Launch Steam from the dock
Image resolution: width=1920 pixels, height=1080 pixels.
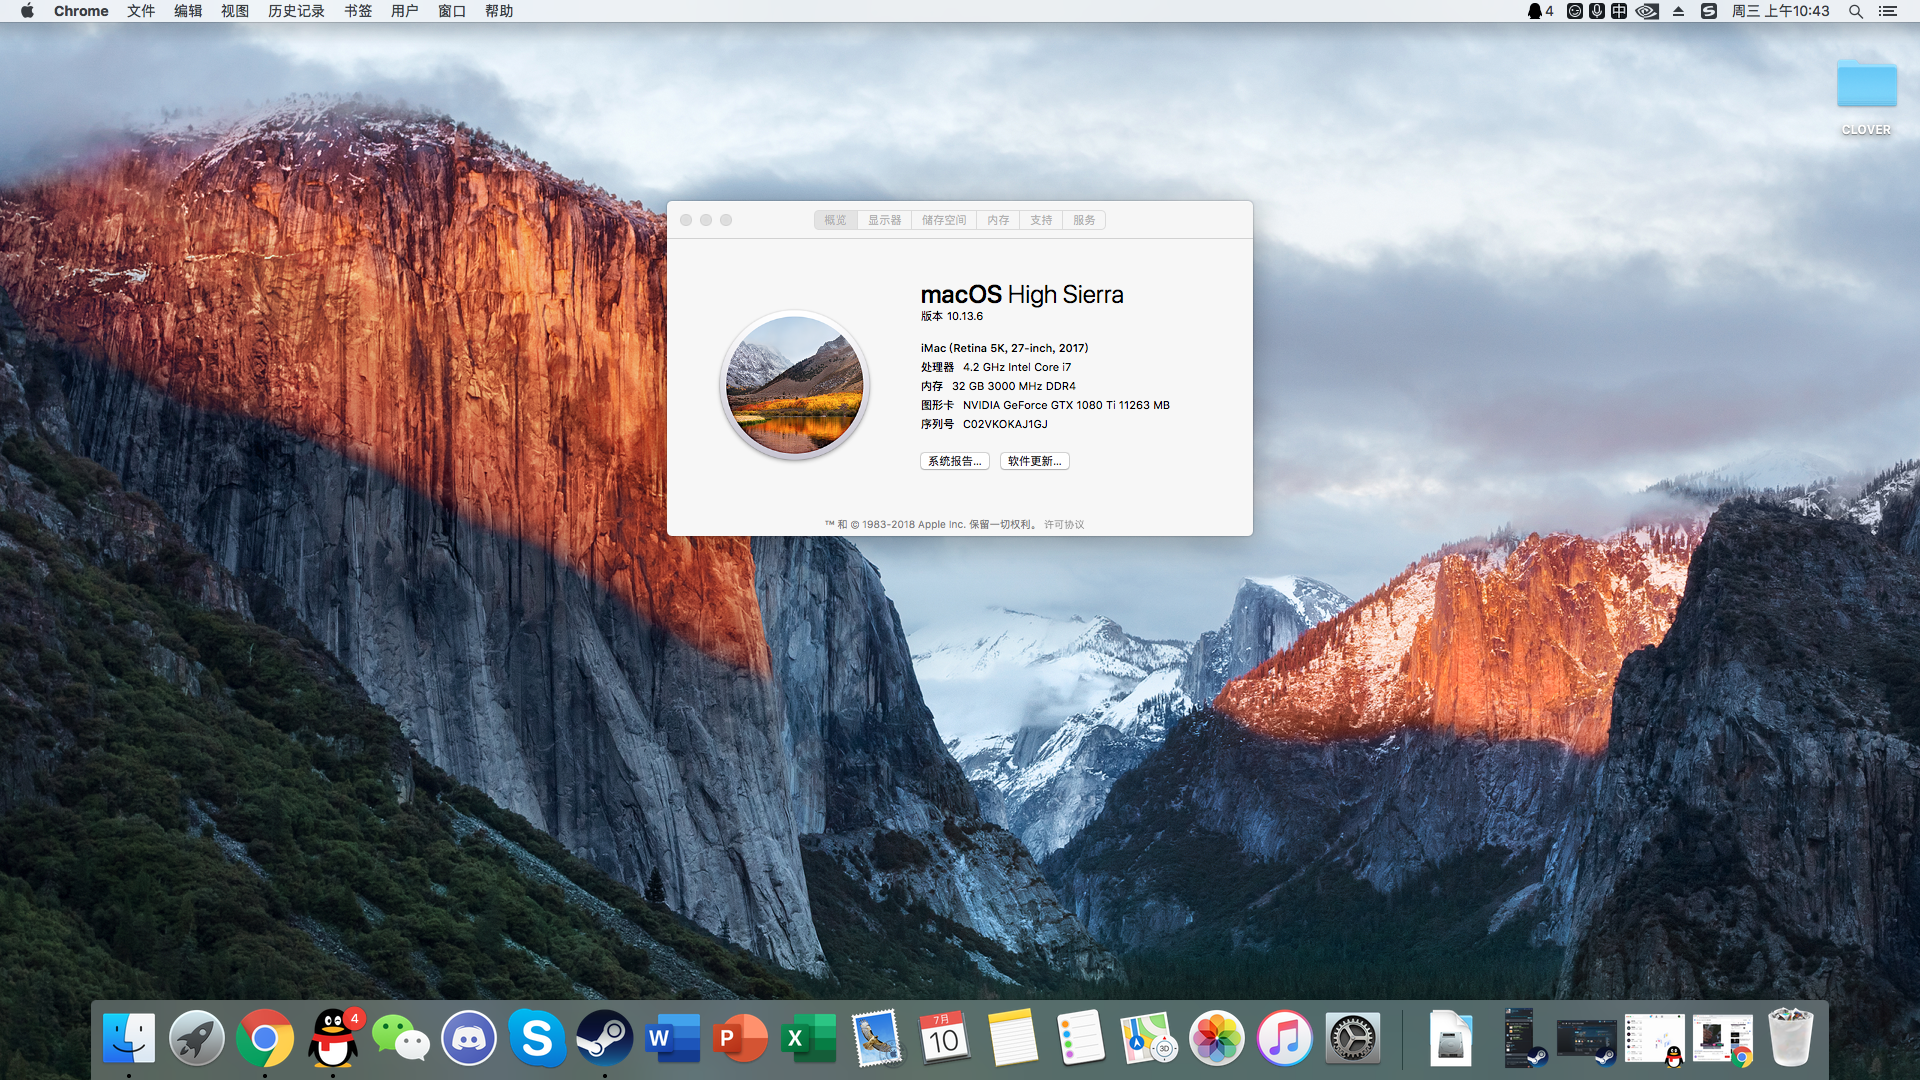tap(604, 1038)
